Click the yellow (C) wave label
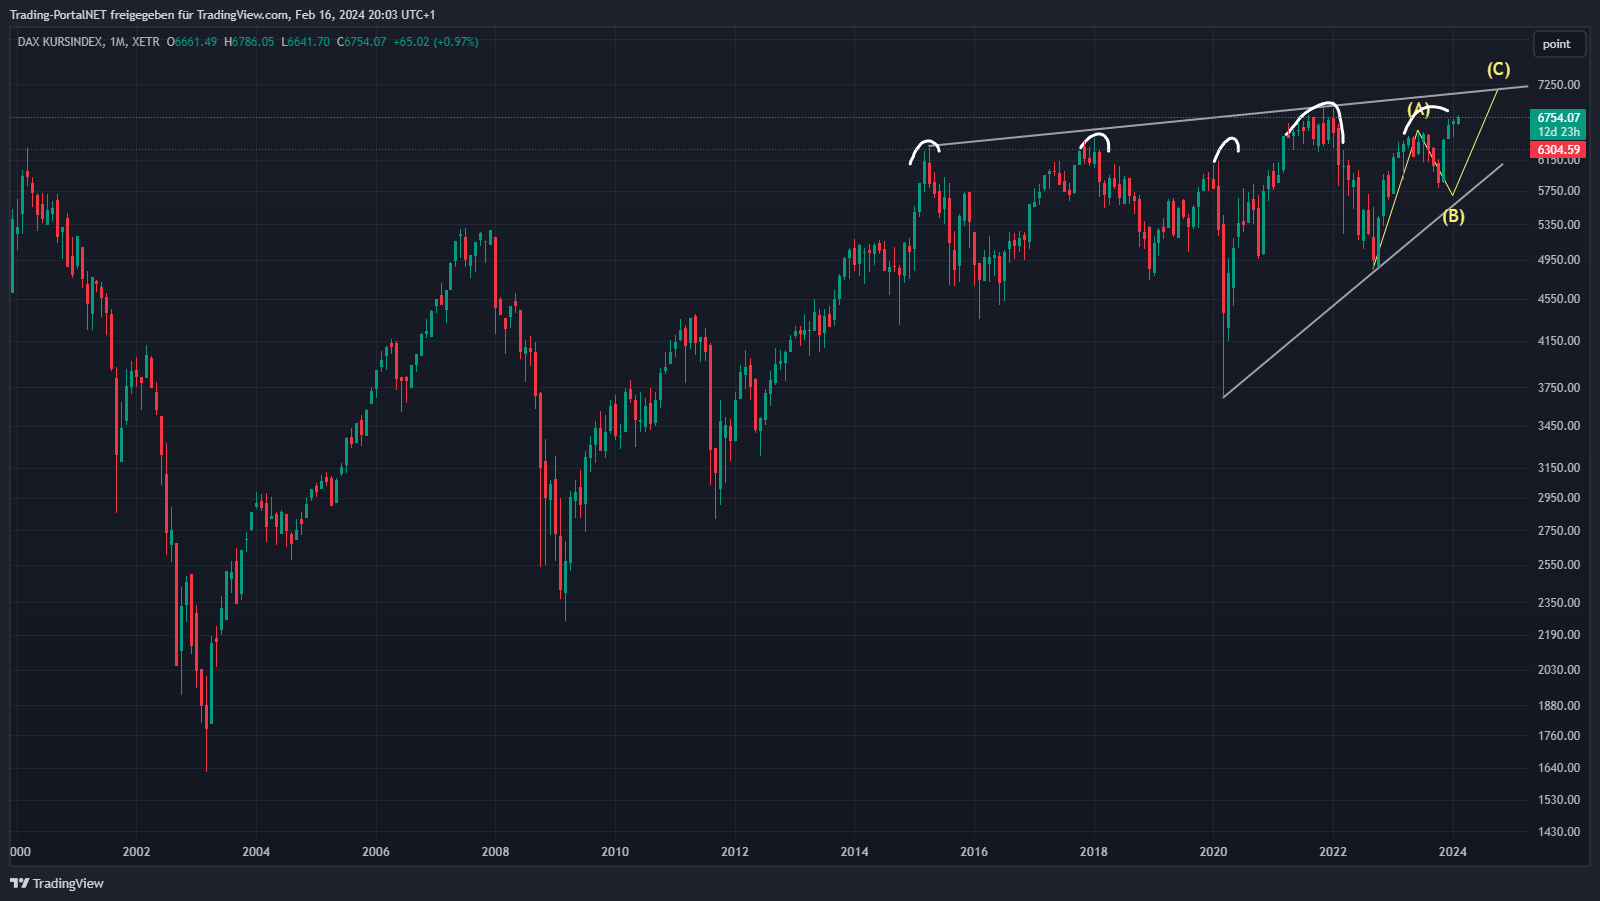 click(1498, 69)
